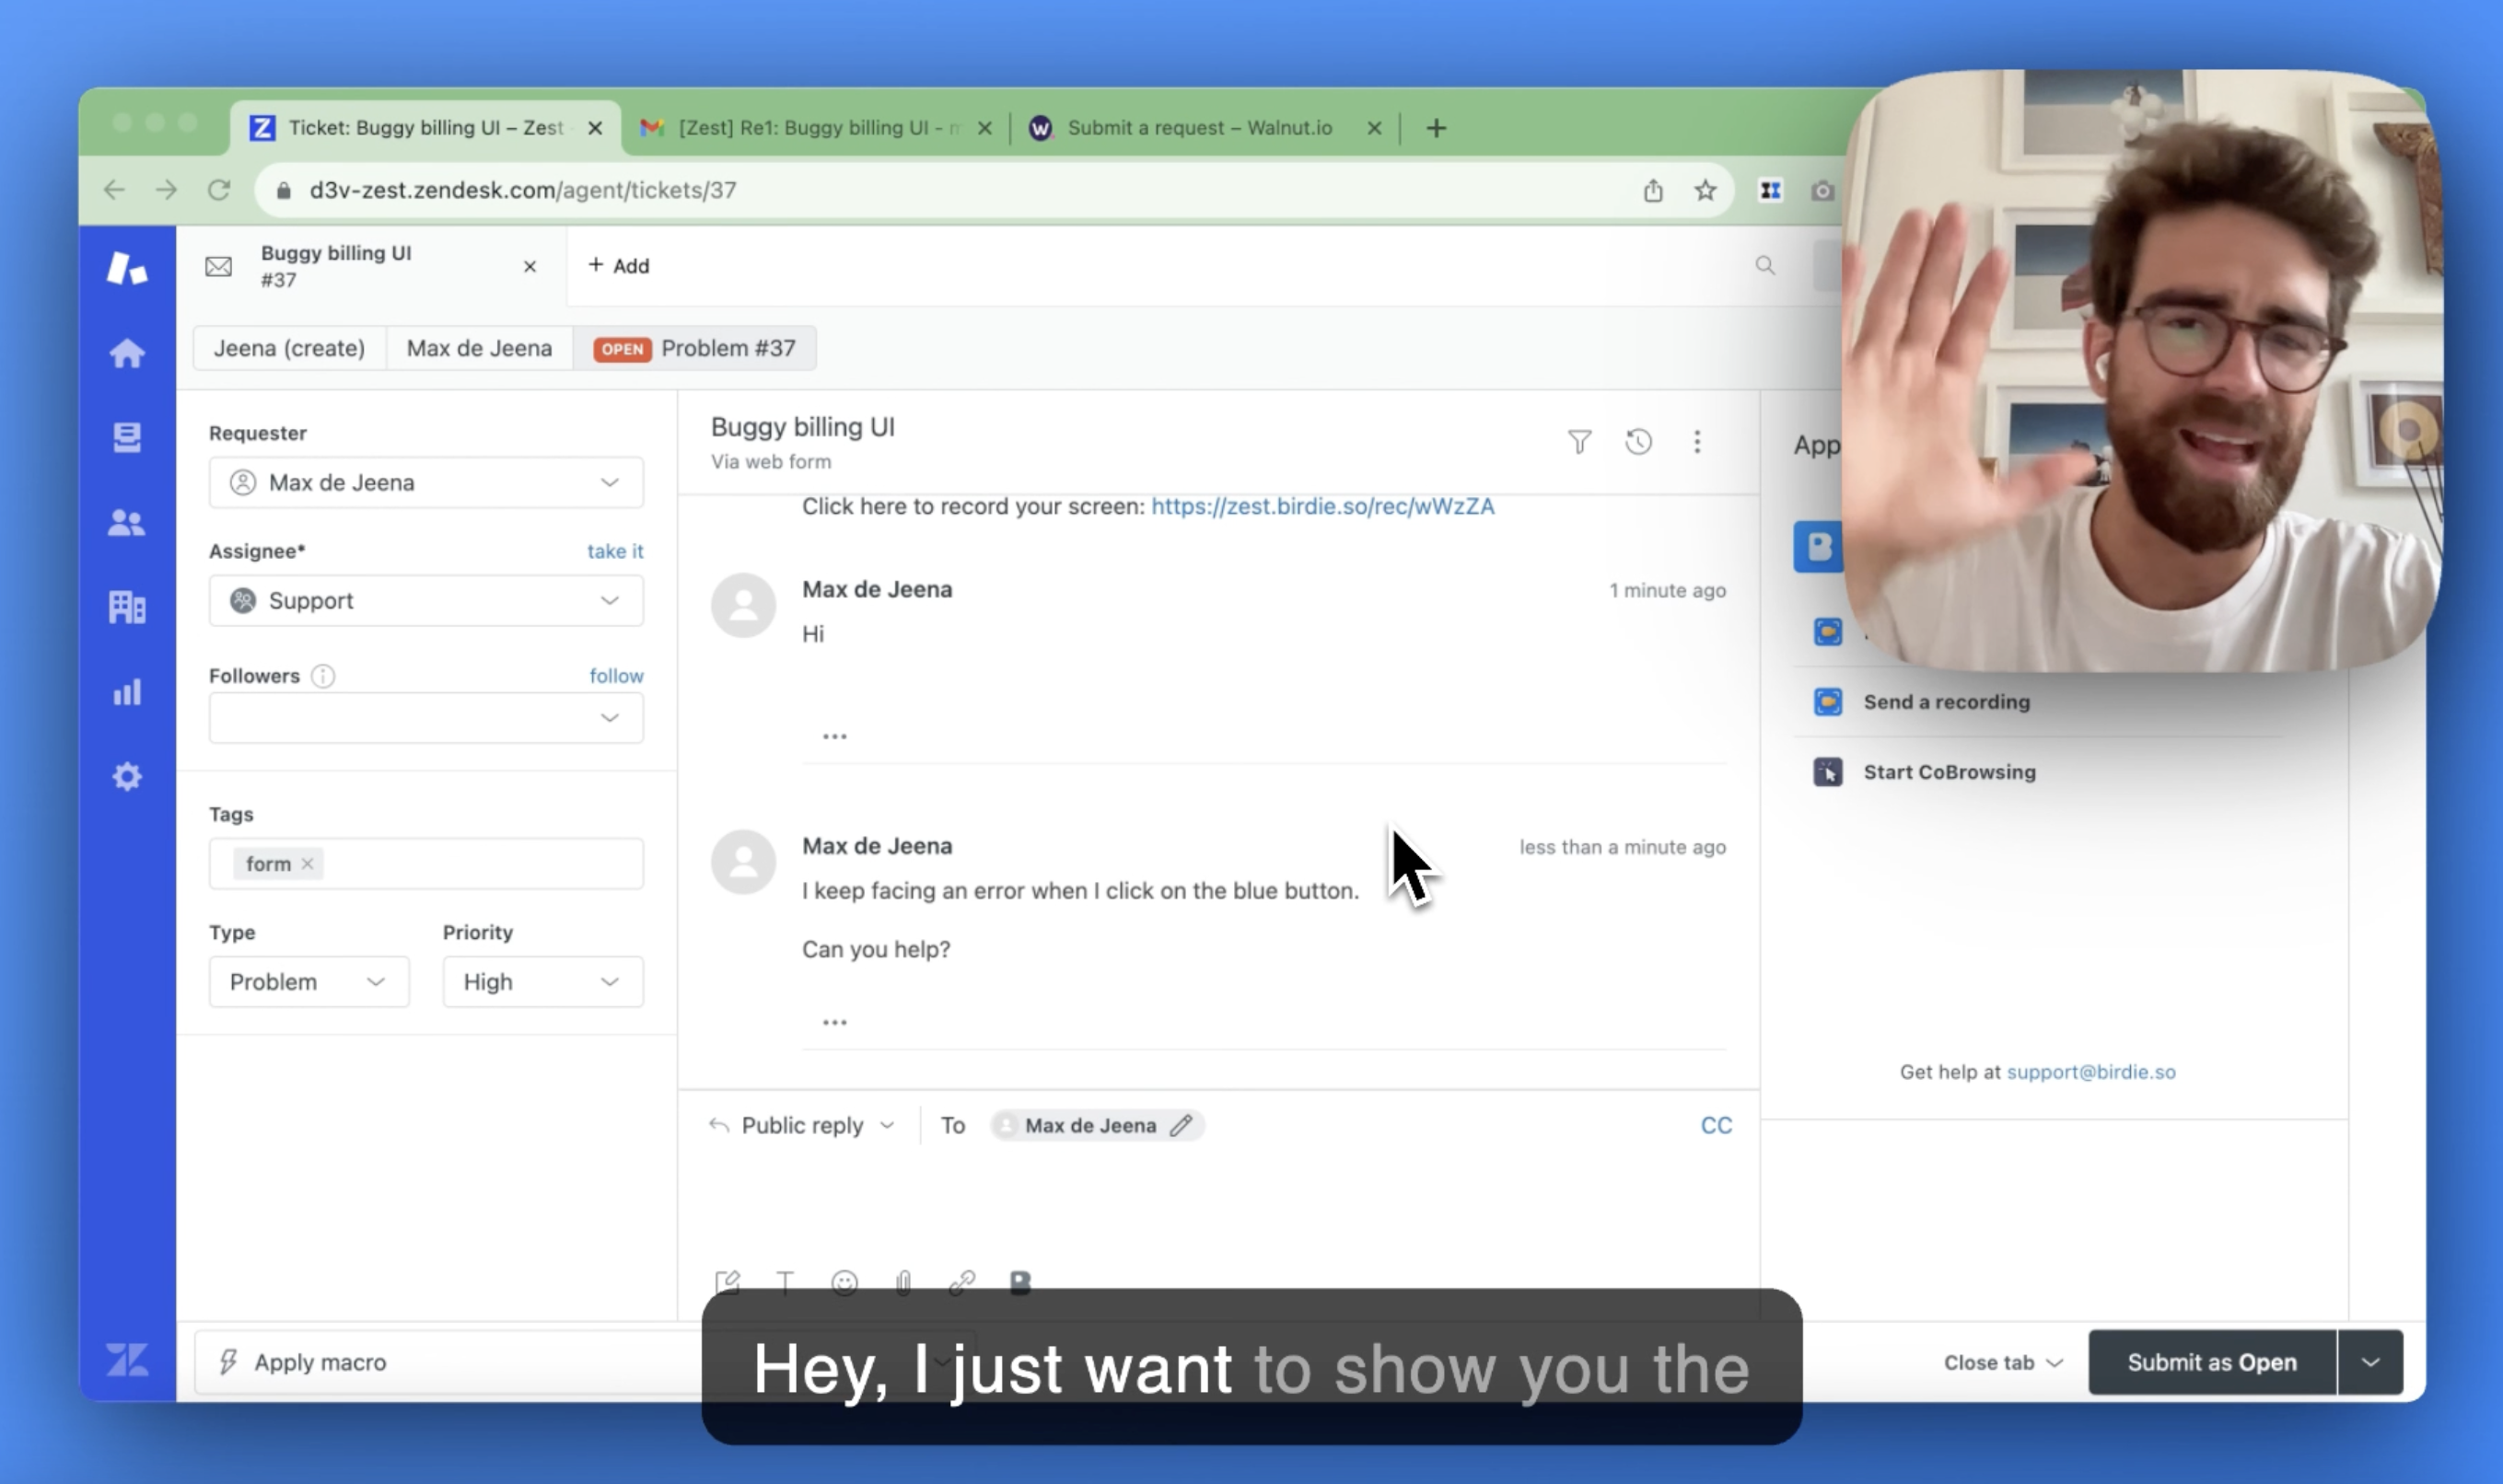
Task: Open the Organizations icon in the sidebar
Action: (127, 606)
